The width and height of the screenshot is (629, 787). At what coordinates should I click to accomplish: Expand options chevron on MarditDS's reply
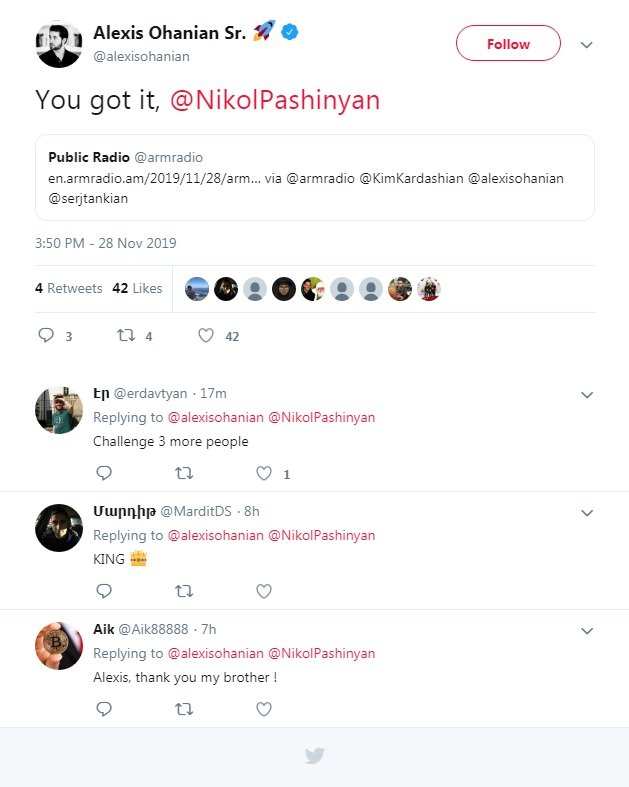tap(587, 513)
